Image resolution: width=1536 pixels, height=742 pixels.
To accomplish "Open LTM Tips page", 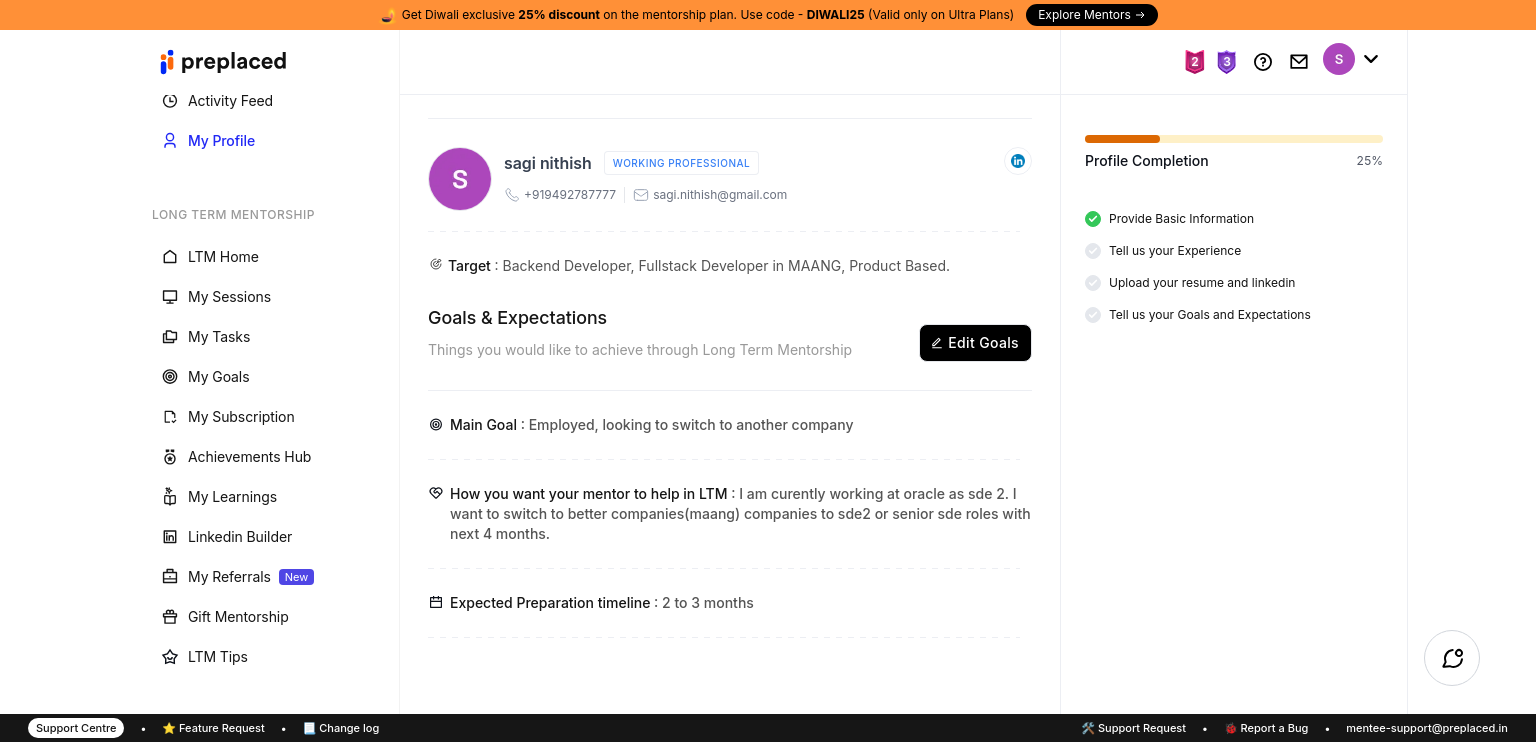I will [217, 657].
